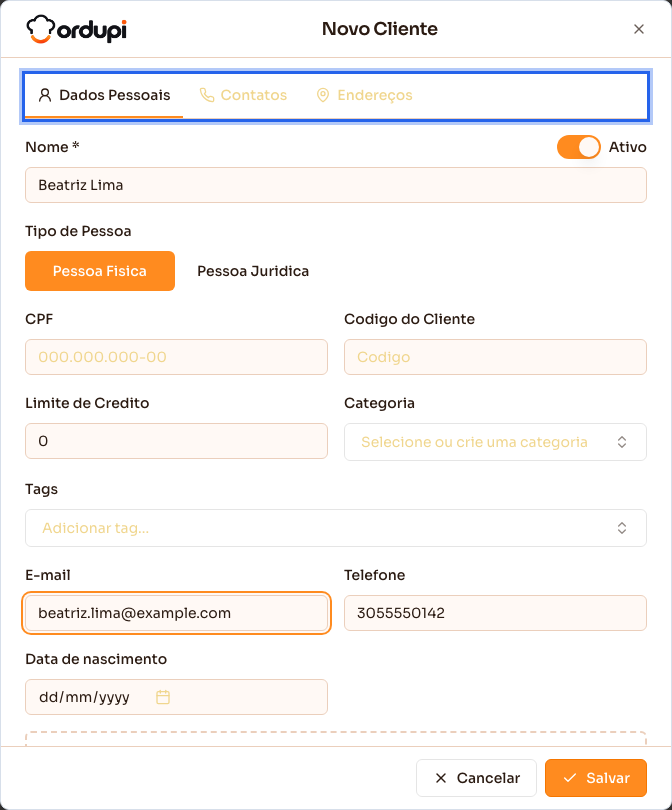Select Pessoa Juridica type
672x810 pixels.
tap(253, 271)
